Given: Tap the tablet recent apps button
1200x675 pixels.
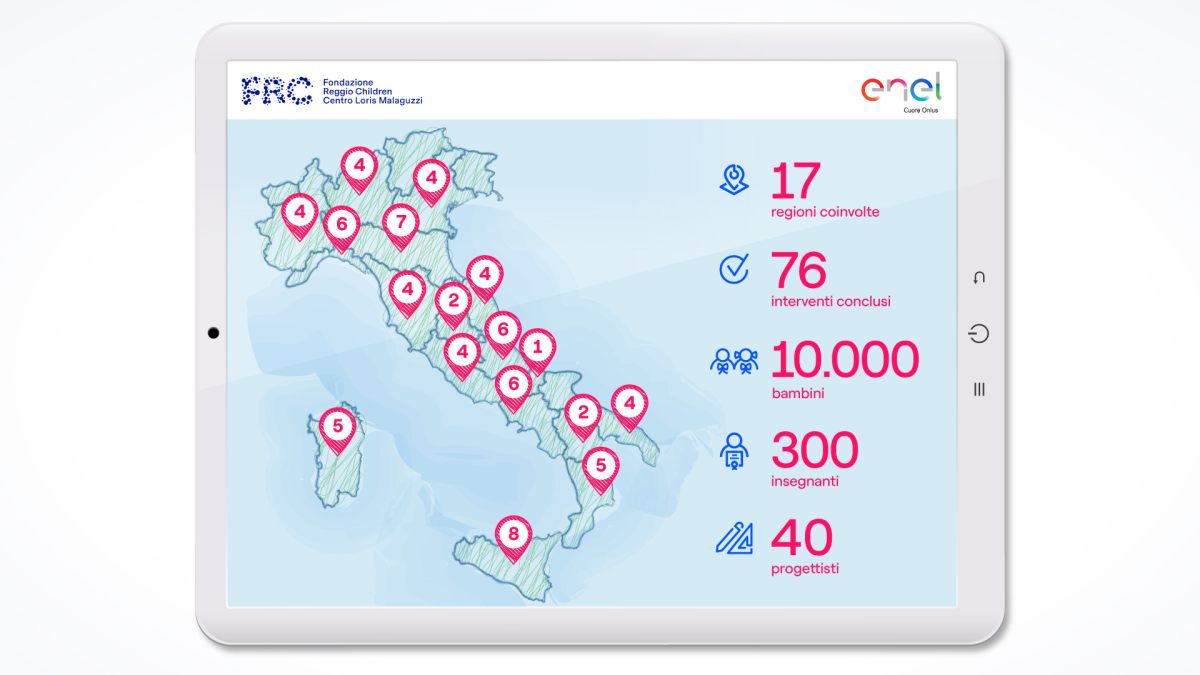Looking at the screenshot, I should coord(979,389).
